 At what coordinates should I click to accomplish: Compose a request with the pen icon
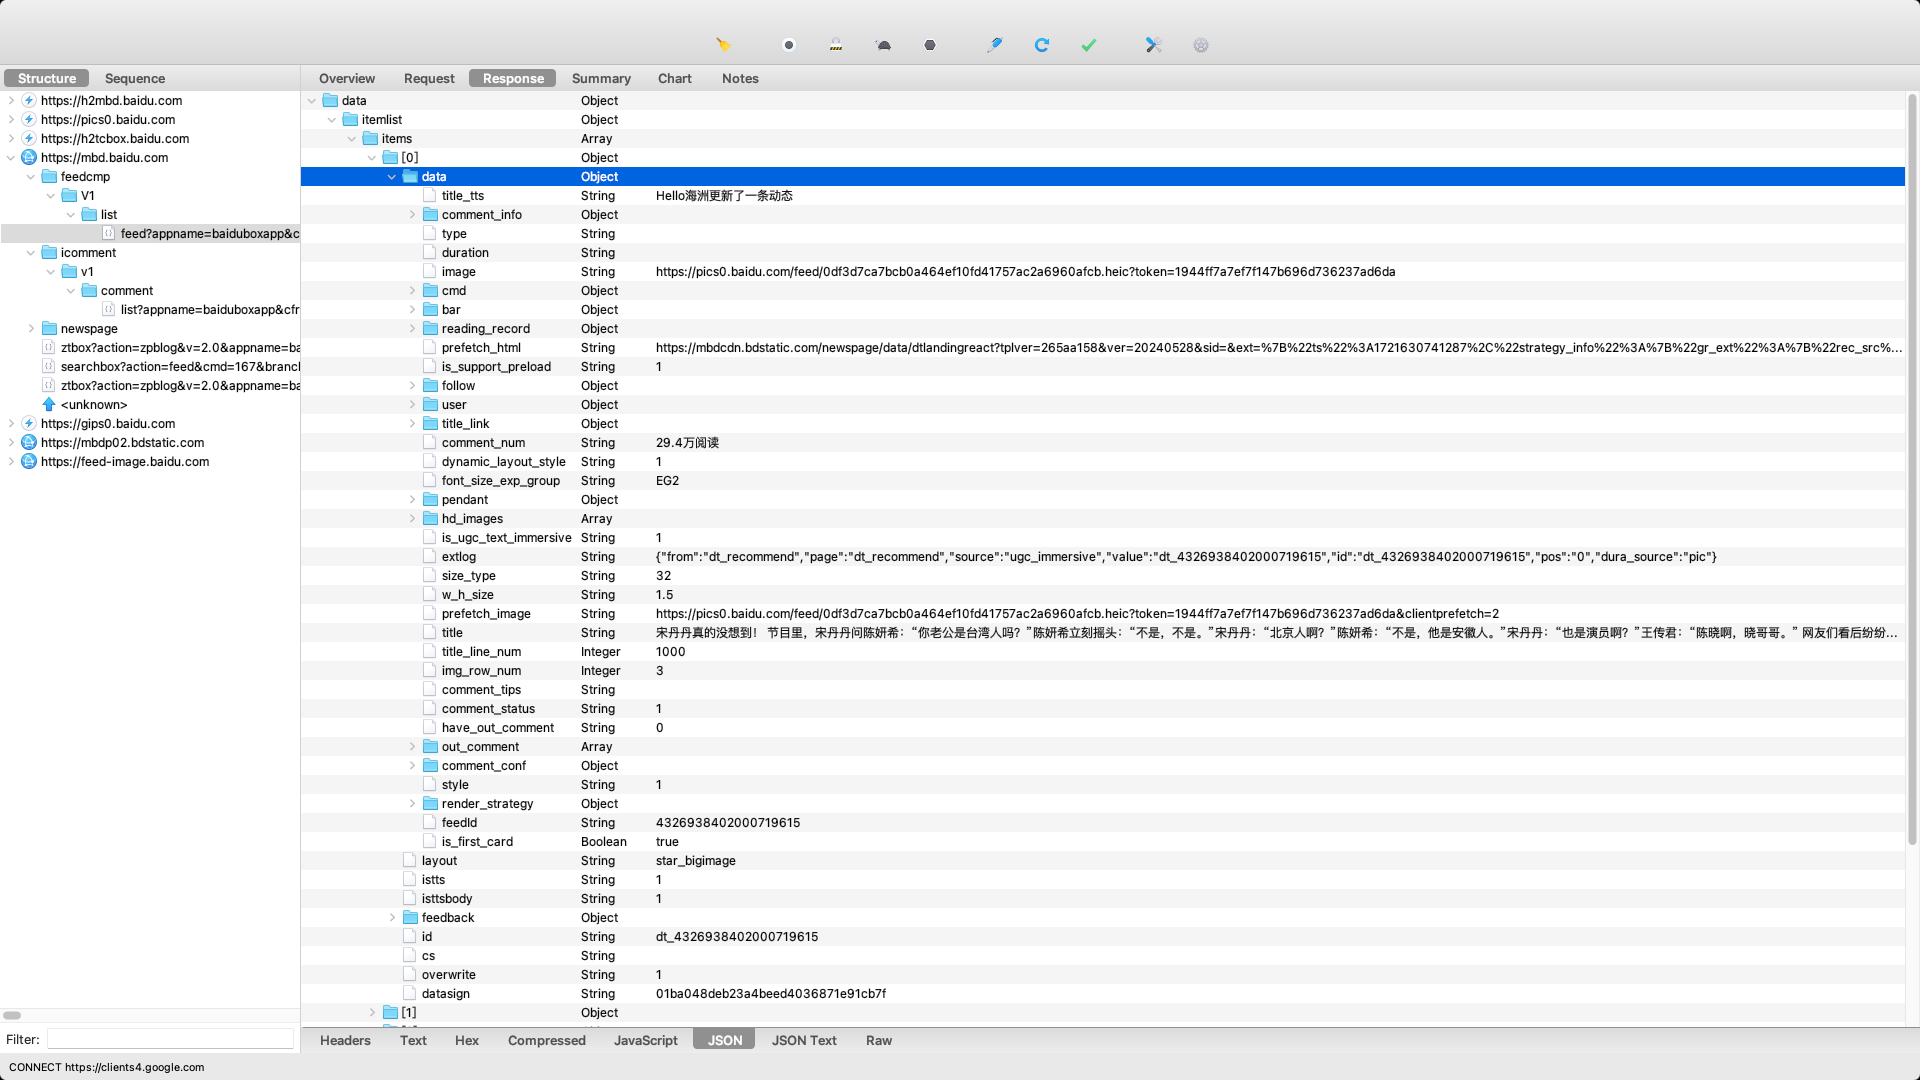995,45
